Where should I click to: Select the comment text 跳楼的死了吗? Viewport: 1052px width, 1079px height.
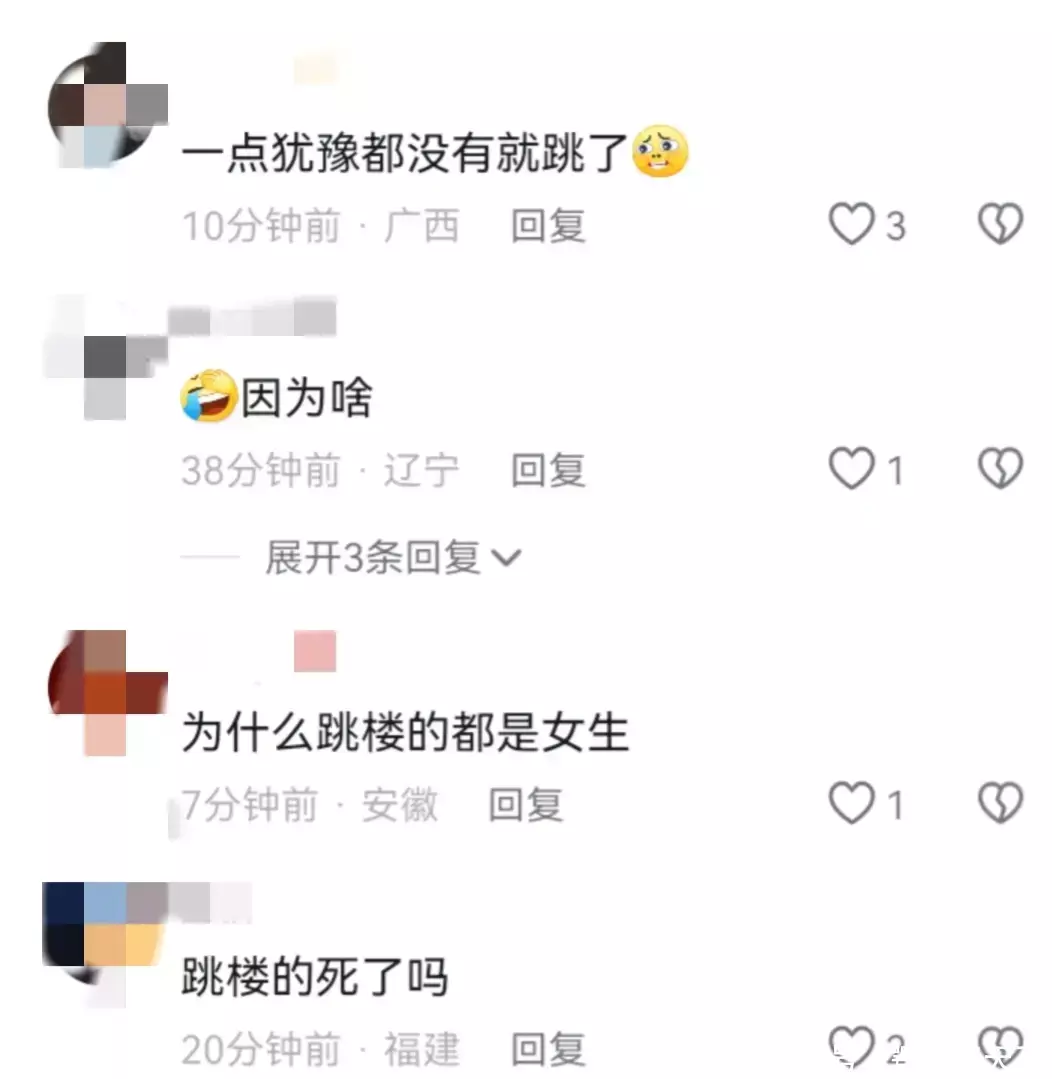coord(314,976)
